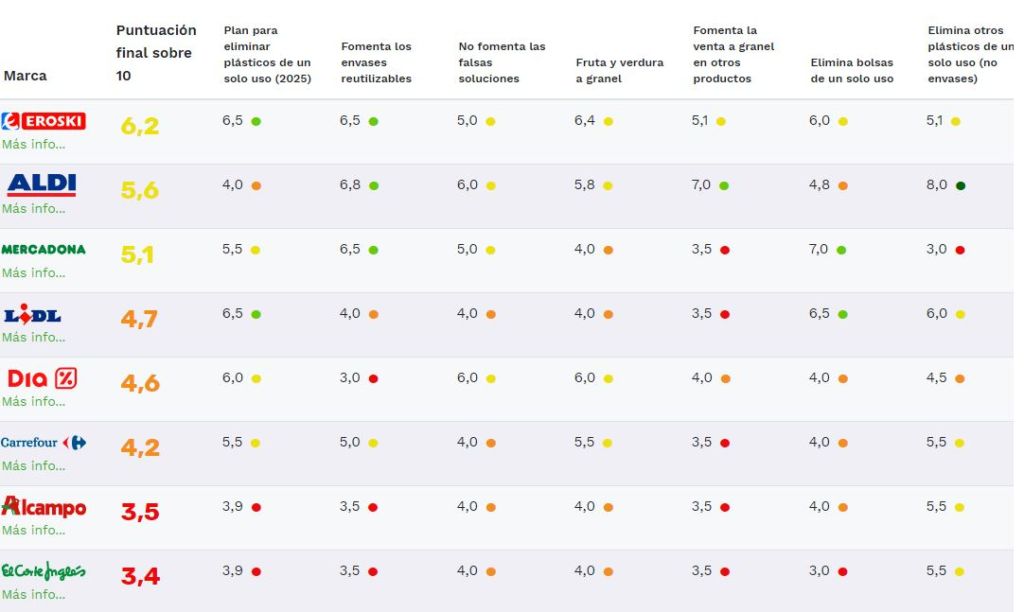
Task: Click Eroski's final score 6,2
Action: click(x=140, y=126)
